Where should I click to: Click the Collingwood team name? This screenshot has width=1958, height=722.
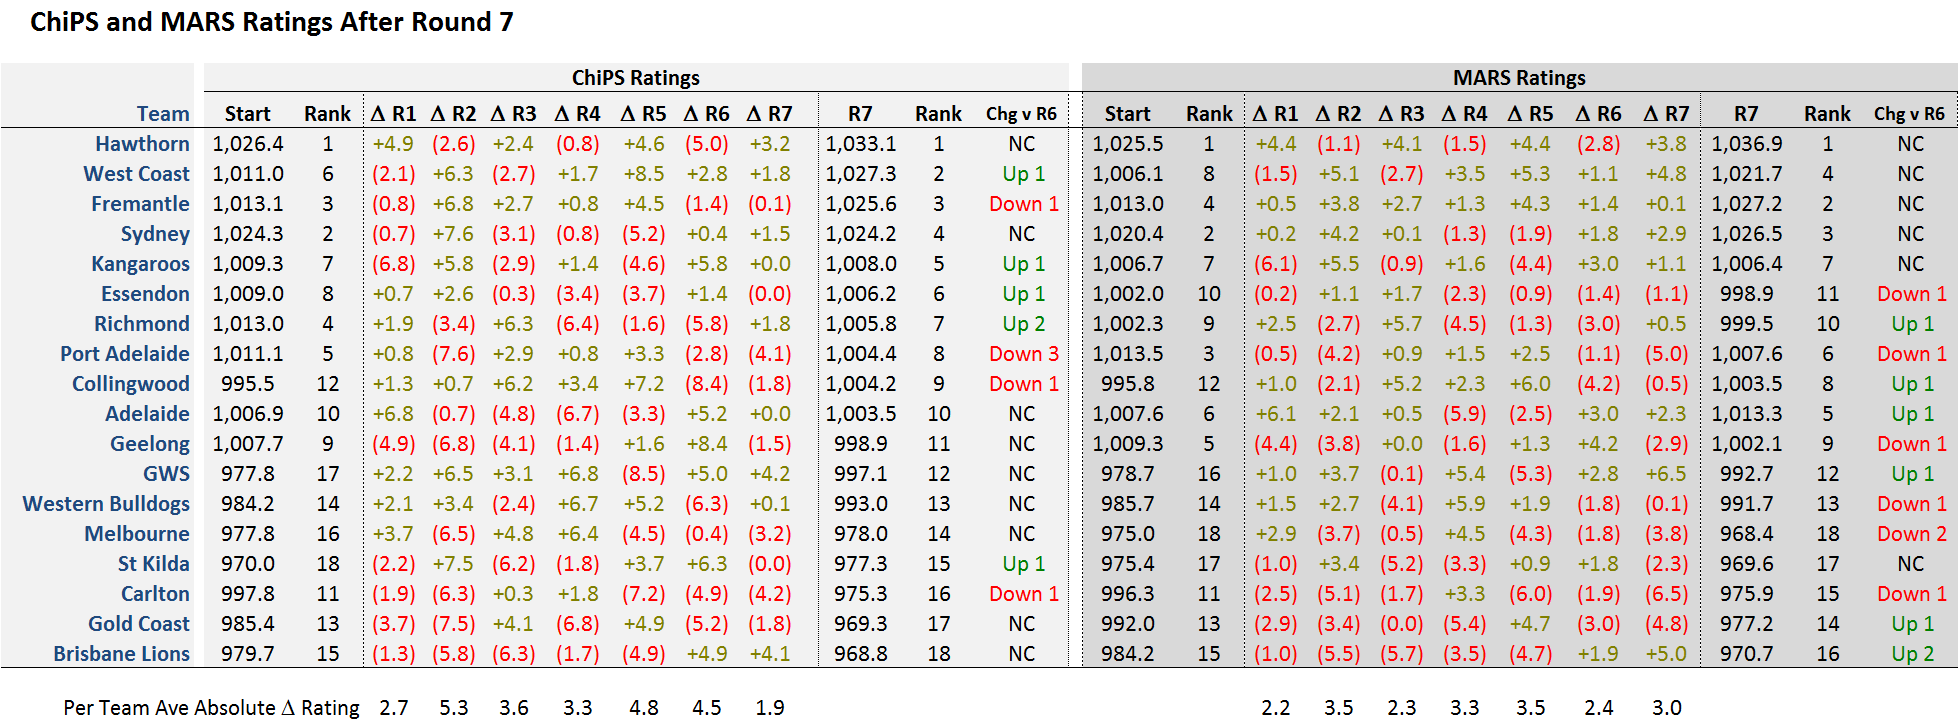click(131, 384)
